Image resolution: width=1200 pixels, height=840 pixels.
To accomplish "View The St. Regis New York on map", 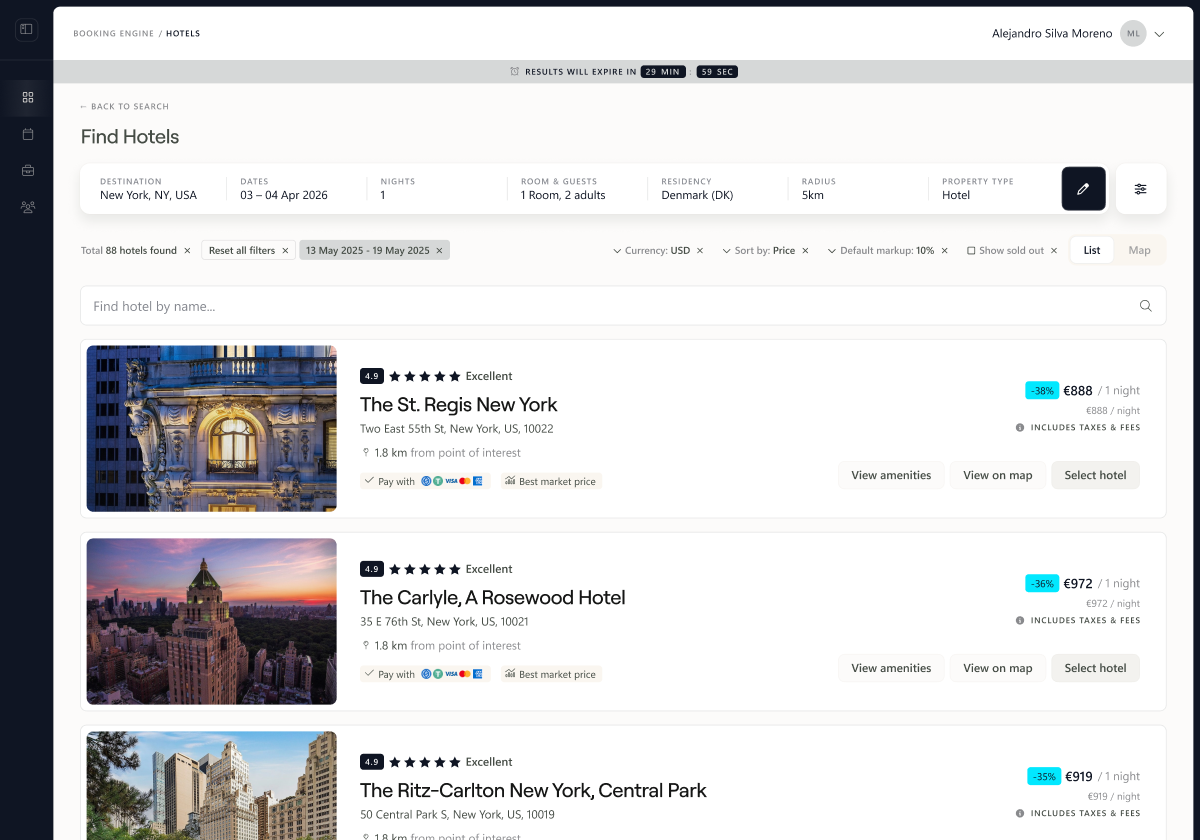I will click(998, 475).
